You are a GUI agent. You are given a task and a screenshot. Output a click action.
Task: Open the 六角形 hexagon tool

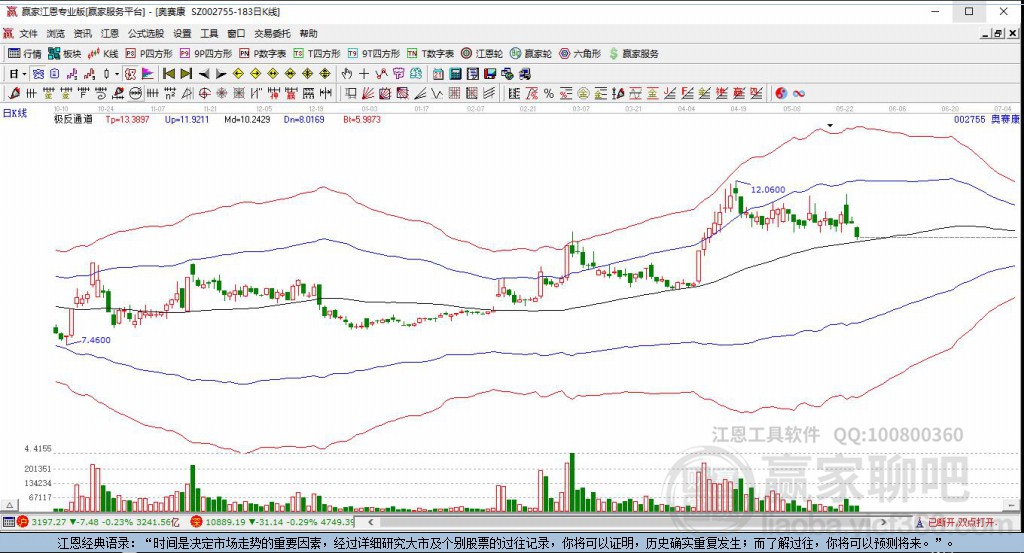tap(580, 54)
